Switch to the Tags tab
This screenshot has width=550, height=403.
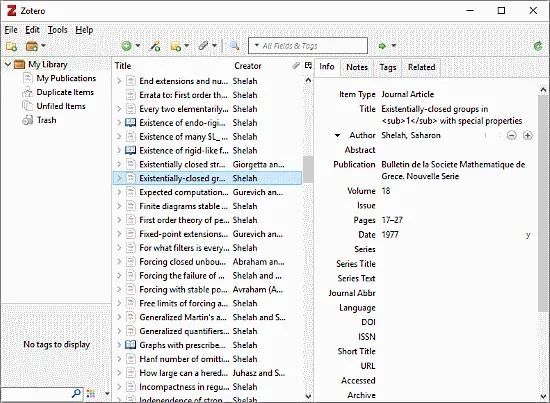388,67
